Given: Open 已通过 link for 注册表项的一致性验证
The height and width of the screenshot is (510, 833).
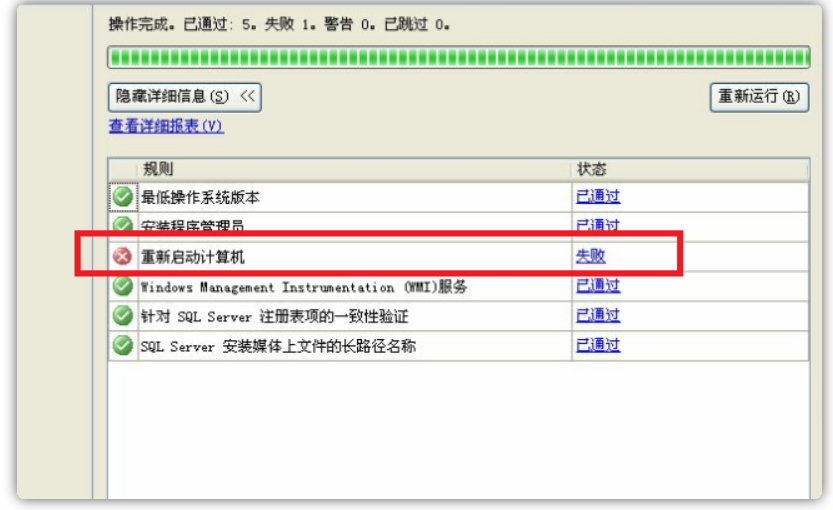Looking at the screenshot, I should pyautogui.click(x=597, y=316).
